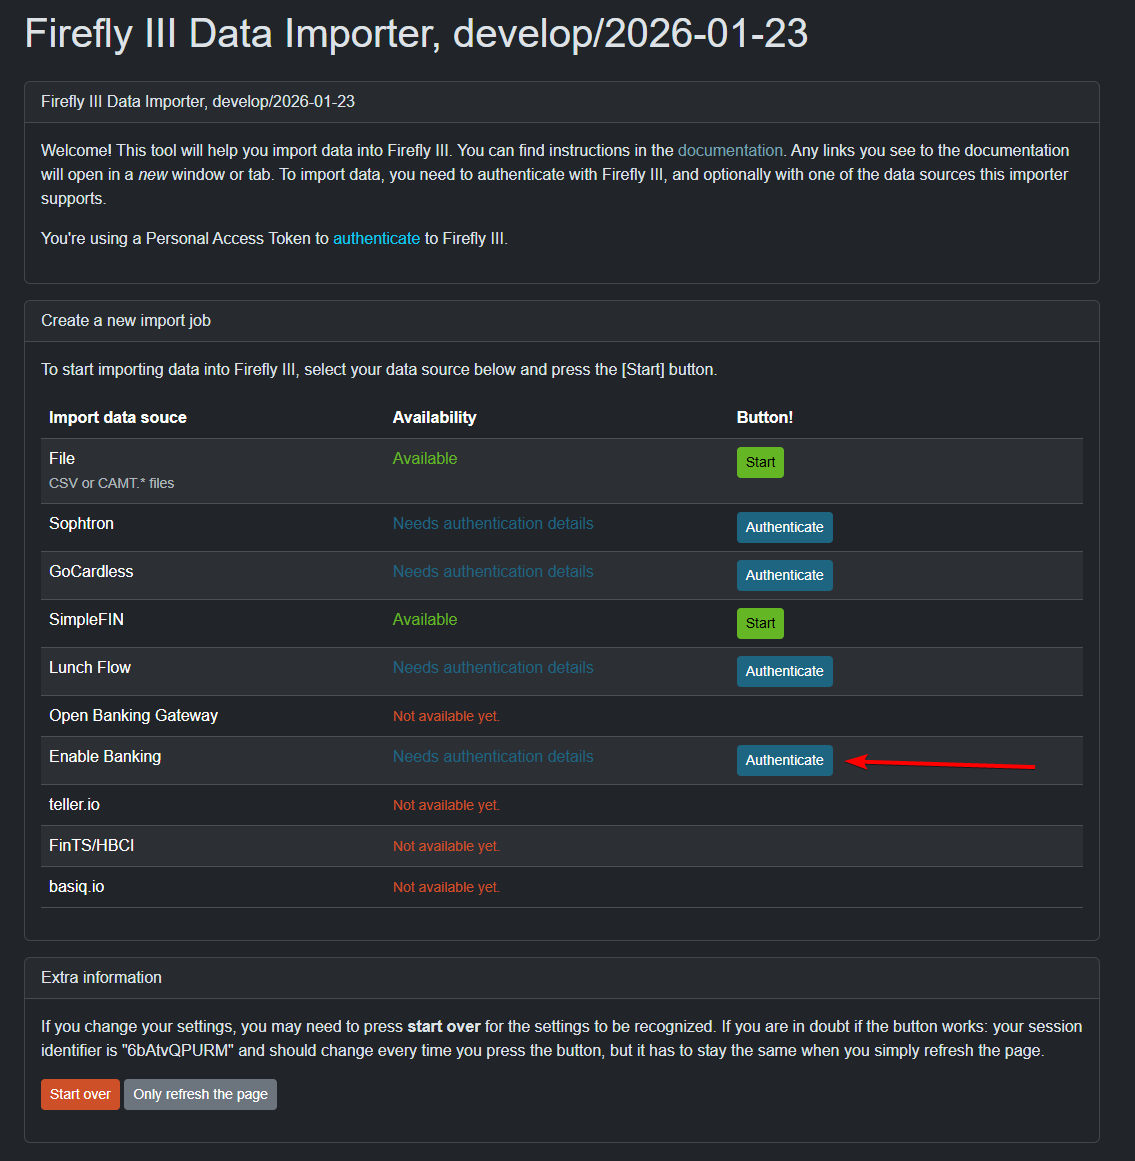Click Available status in SimpleFIN row
Screen dimensions: 1135x1161
tap(425, 620)
